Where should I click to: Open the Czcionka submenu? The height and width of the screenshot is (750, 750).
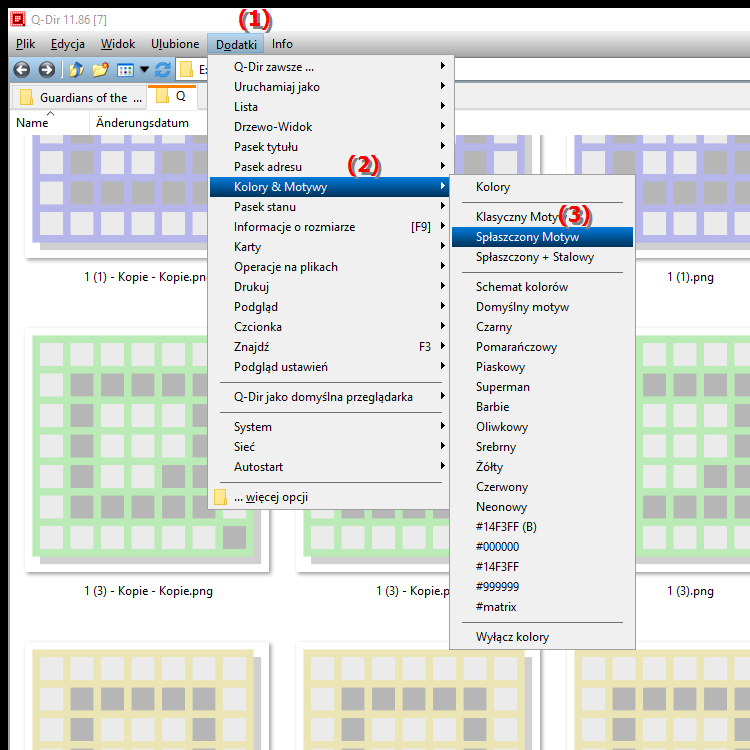coord(329,327)
